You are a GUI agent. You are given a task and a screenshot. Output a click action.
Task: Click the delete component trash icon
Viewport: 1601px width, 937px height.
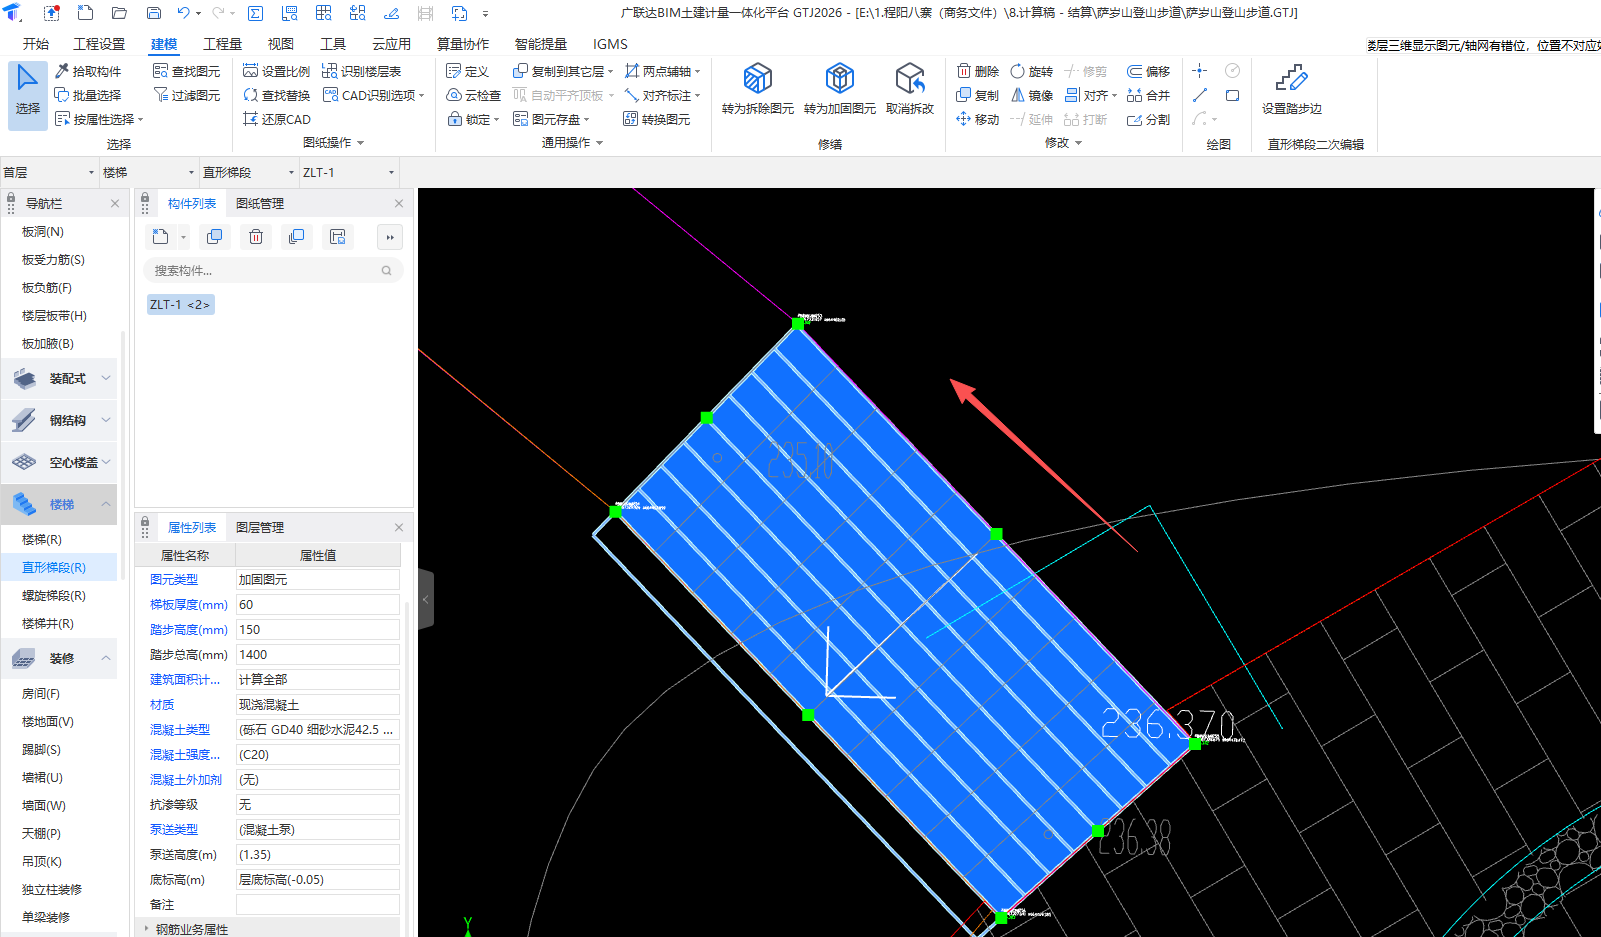tap(256, 237)
